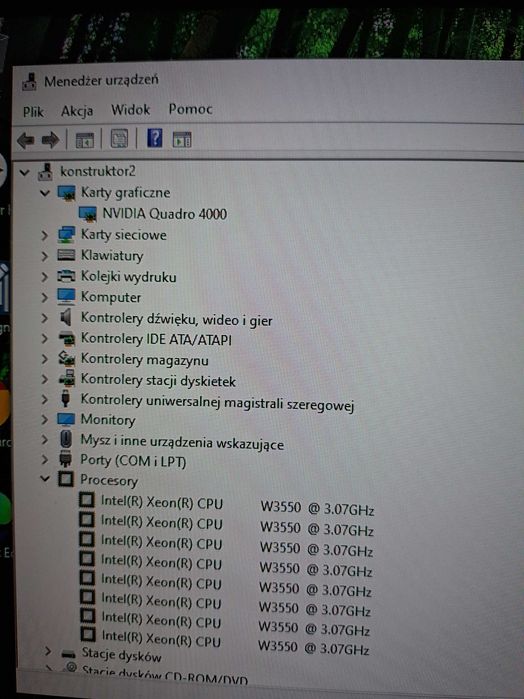Collapse the Procesory category
Viewport: 524px width, 699px height.
point(45,478)
